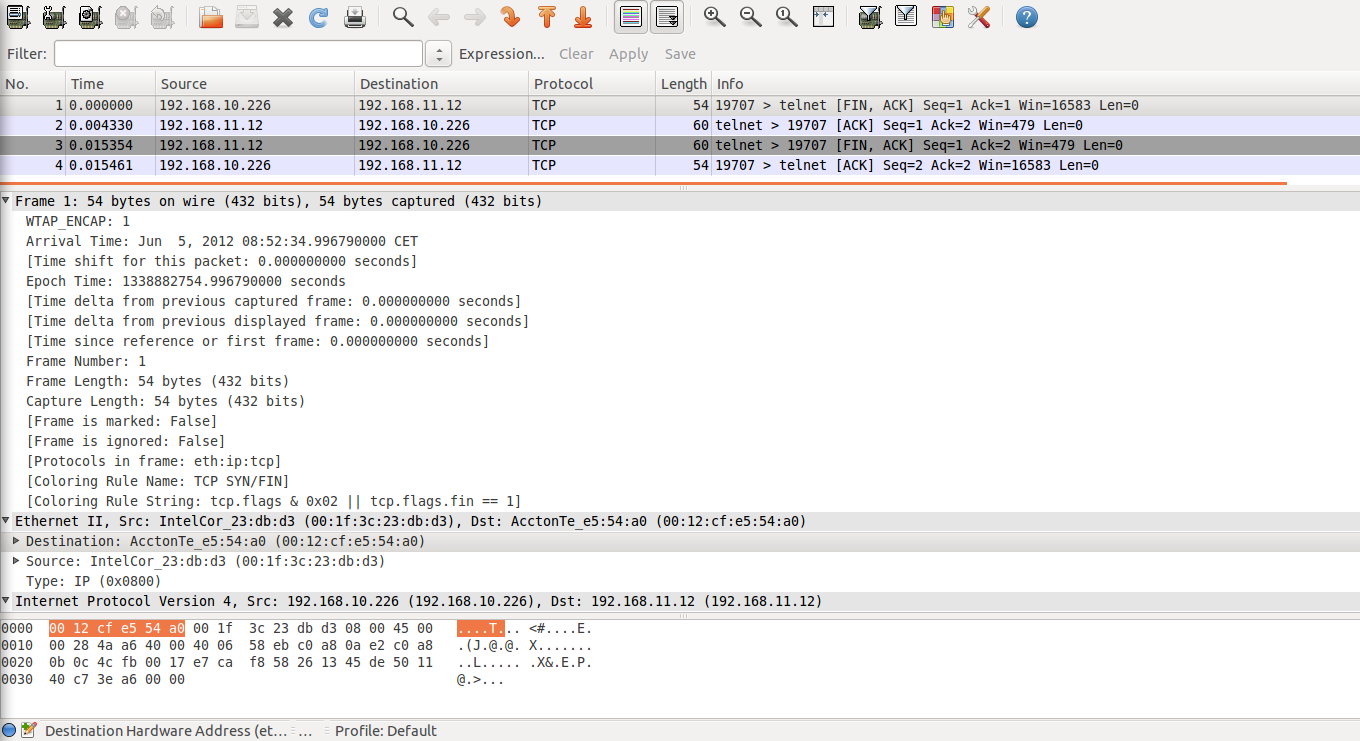Print packets printer icon
This screenshot has height=741, width=1360.
(355, 17)
